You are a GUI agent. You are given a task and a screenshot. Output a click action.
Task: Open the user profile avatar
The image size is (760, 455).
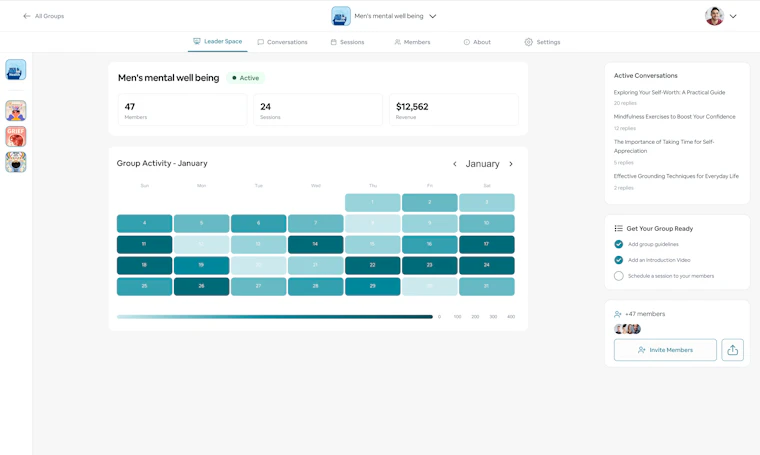(714, 16)
